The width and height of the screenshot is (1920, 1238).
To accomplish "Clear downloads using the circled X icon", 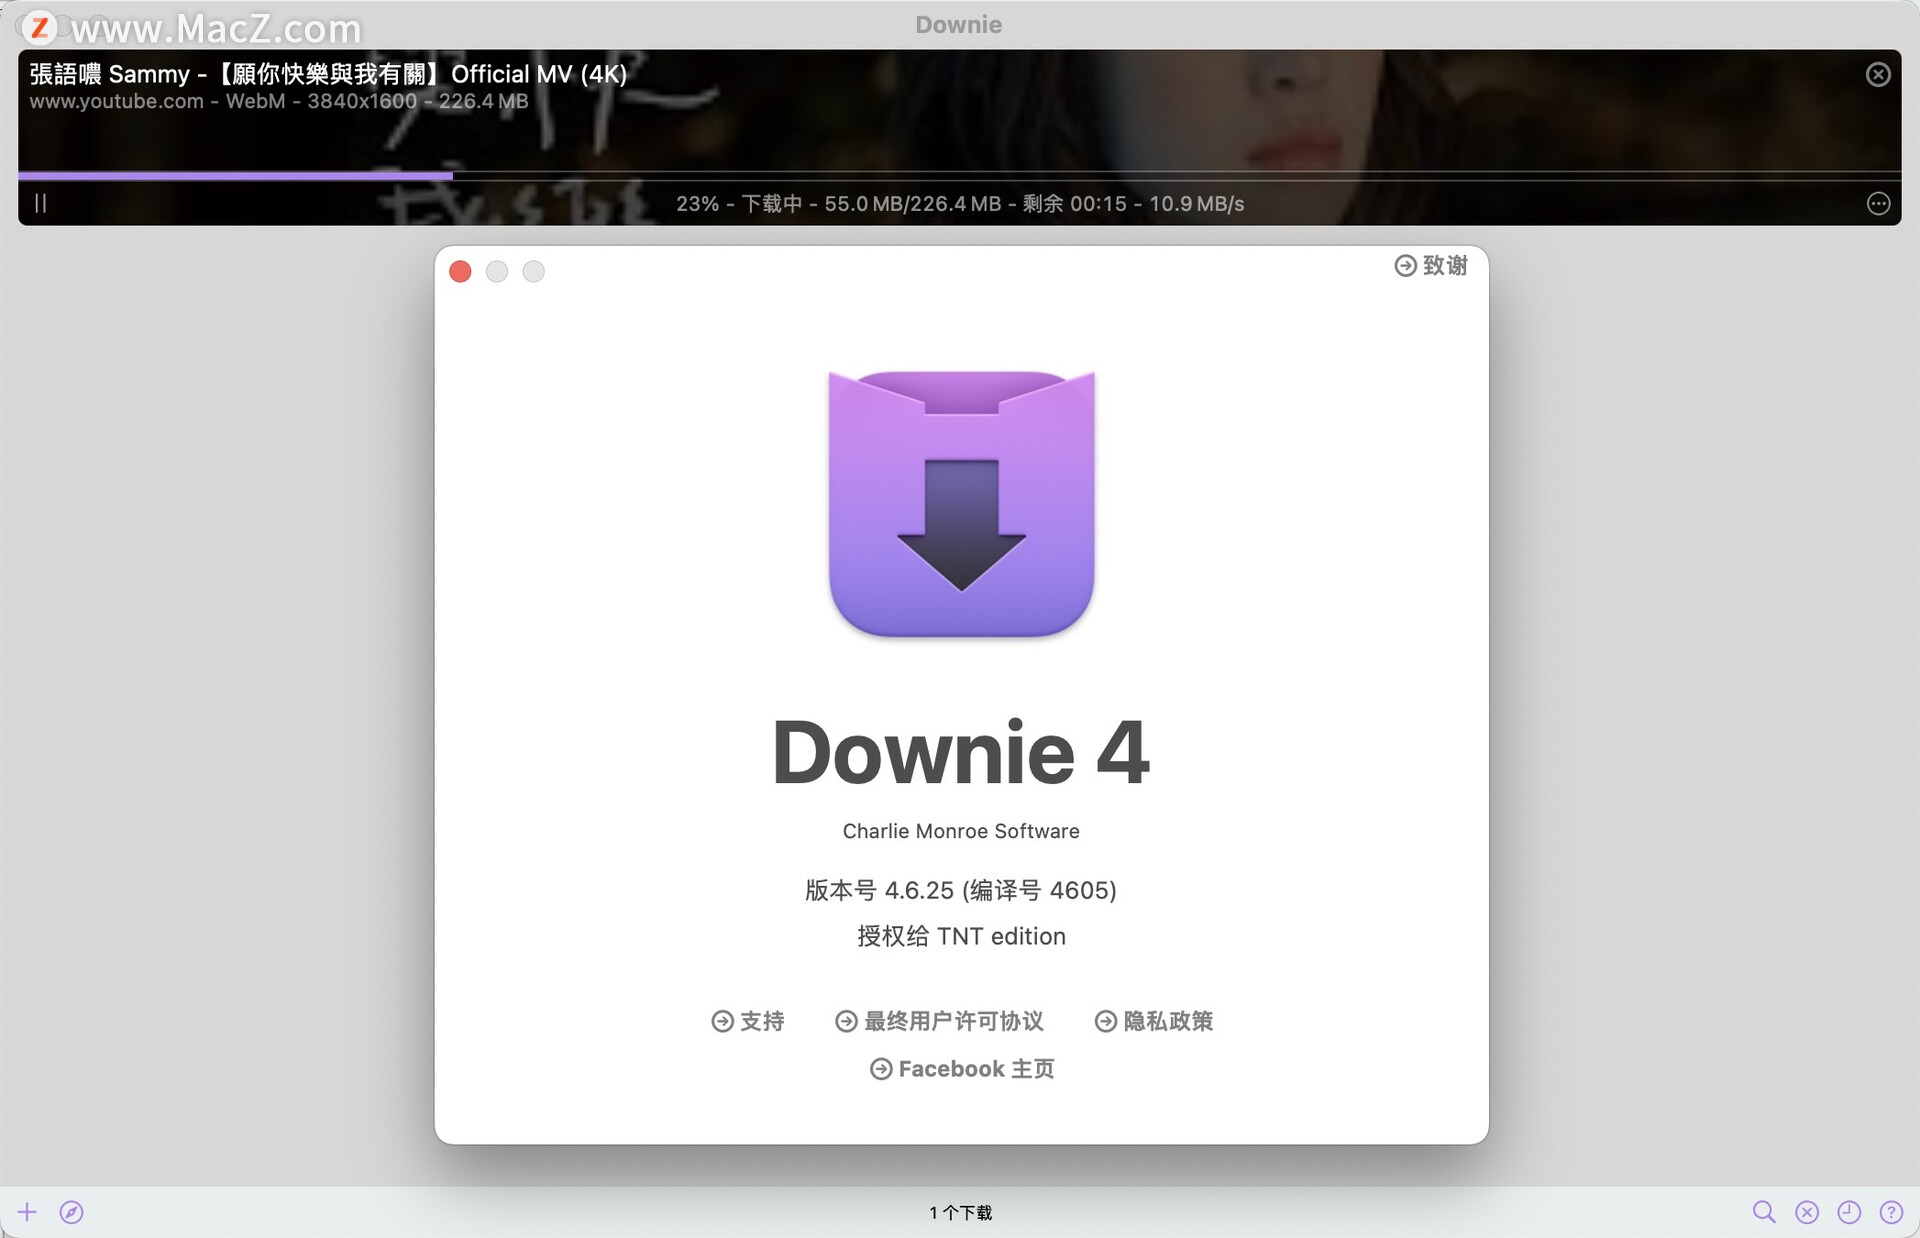I will [1806, 1211].
